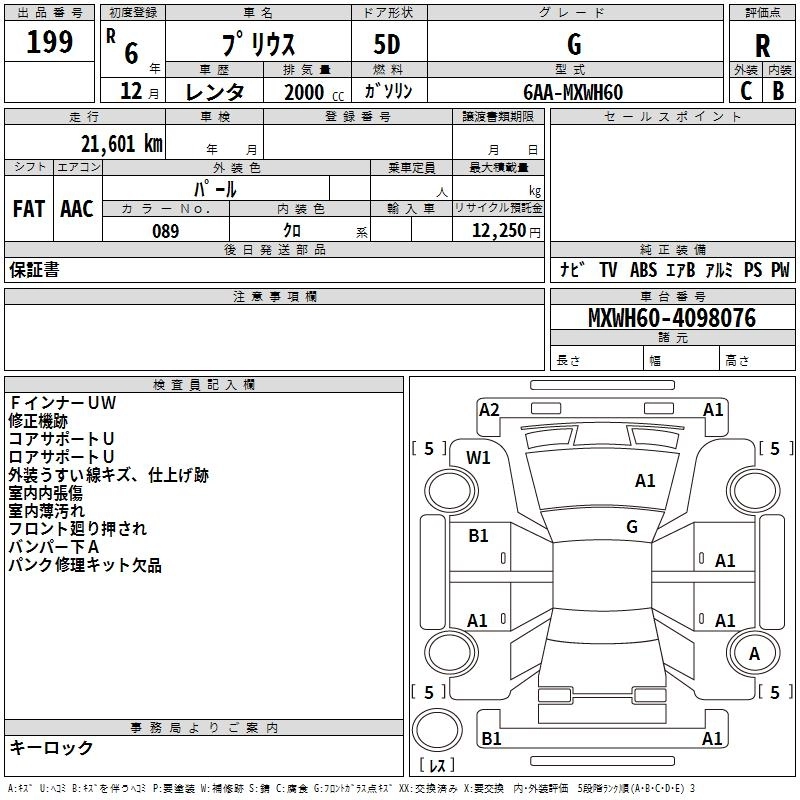Image resolution: width=800 pixels, height=800 pixels.
Task: Select inspector note コアサポートＵ
Action: click(x=61, y=439)
